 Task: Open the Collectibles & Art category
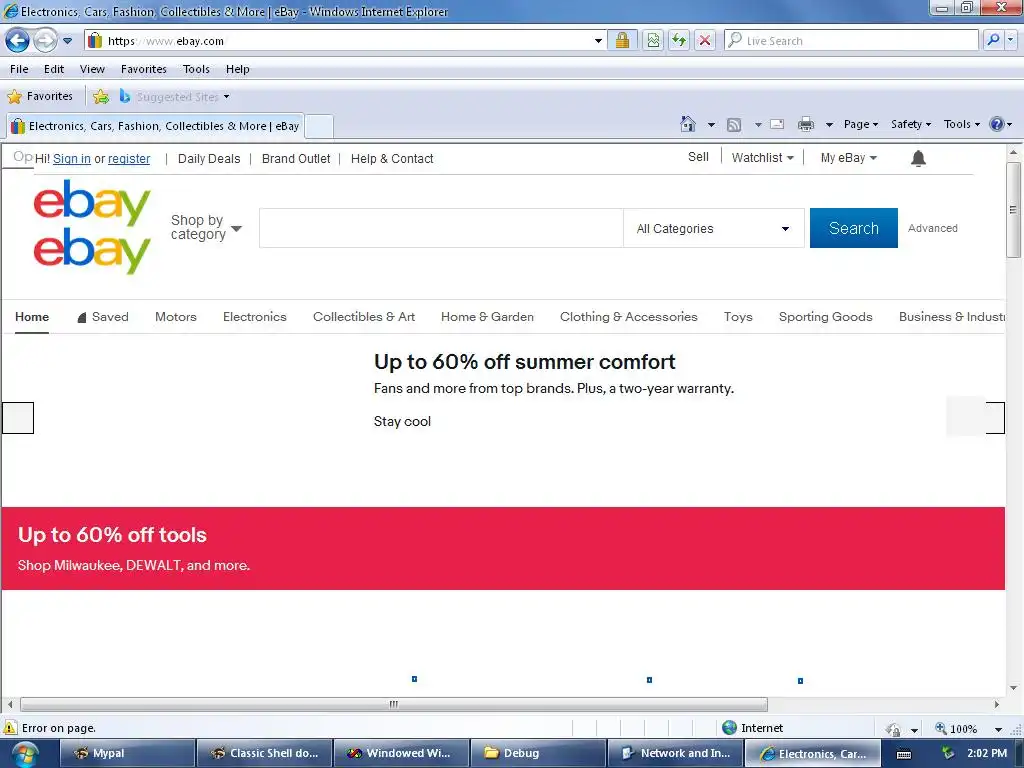coord(364,317)
